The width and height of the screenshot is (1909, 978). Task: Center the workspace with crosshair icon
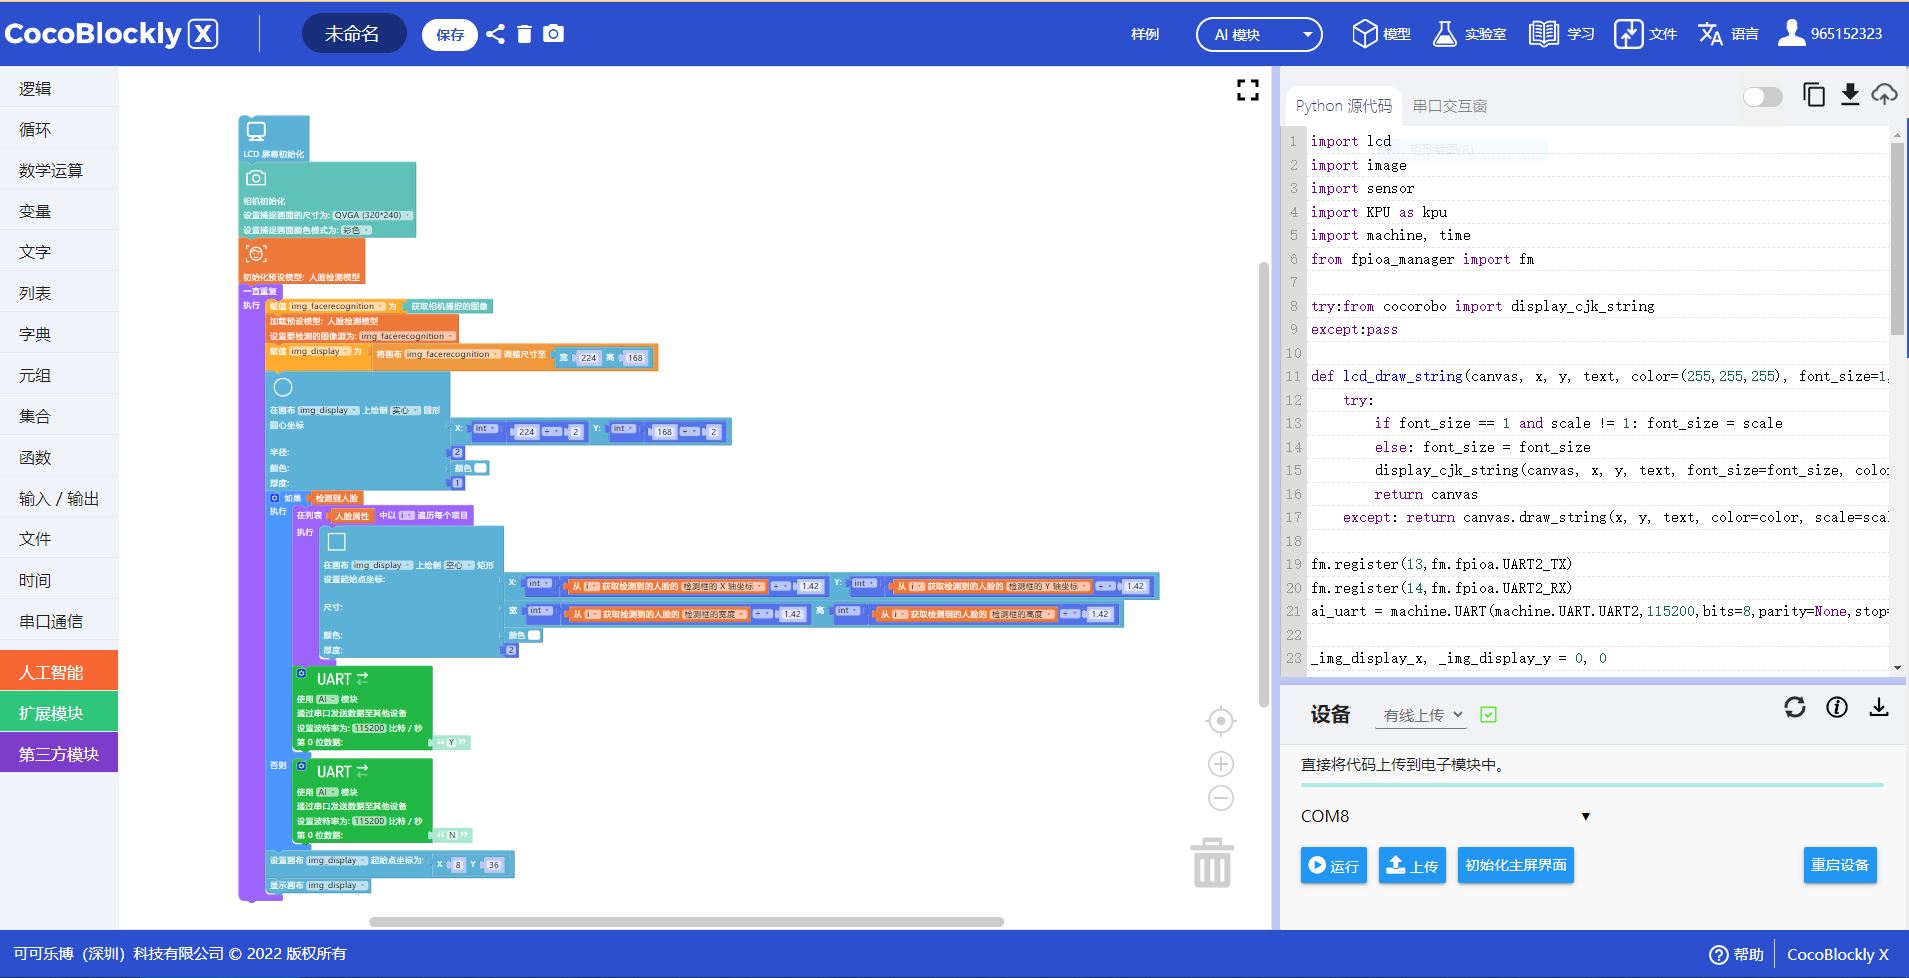click(x=1220, y=721)
